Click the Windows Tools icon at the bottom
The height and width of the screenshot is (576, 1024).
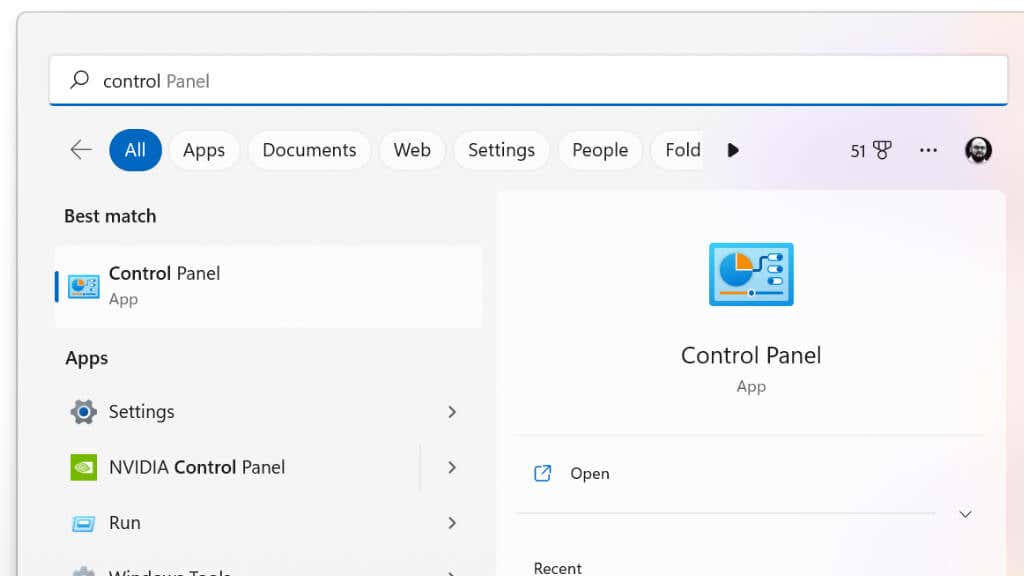(83, 570)
